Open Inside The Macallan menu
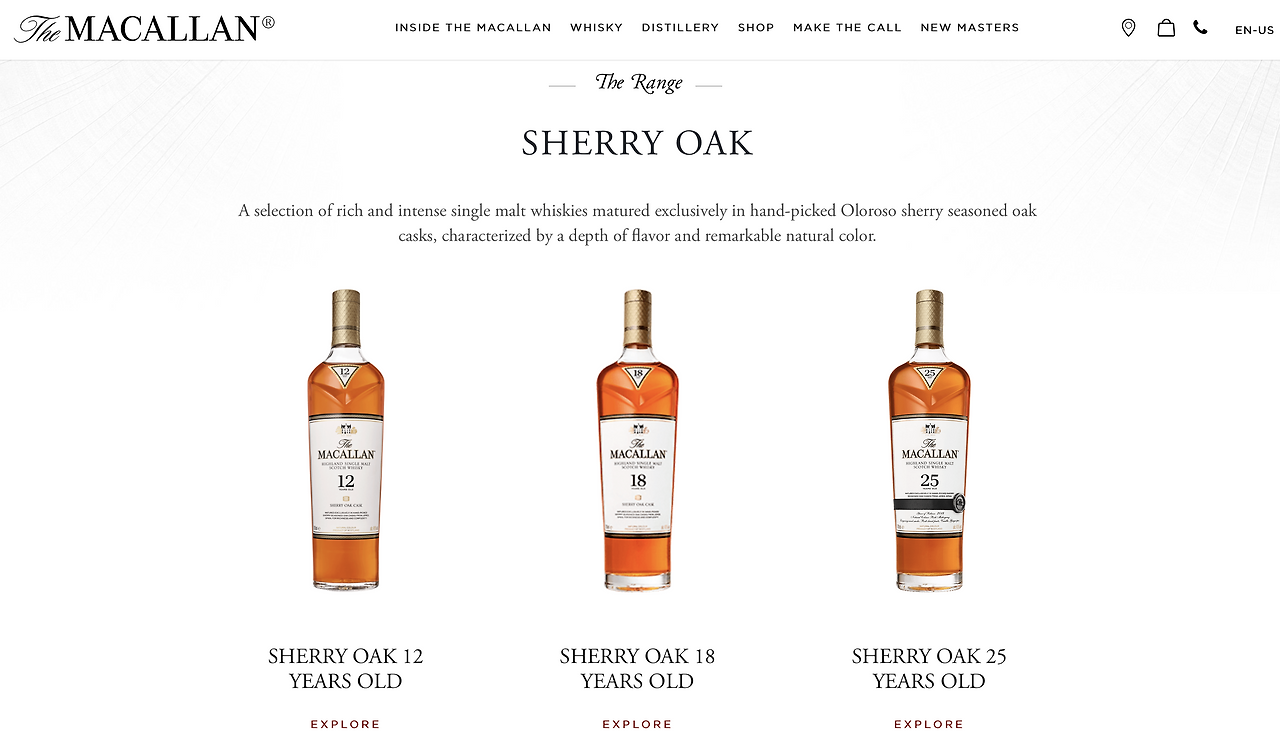The image size is (1280, 737). tap(473, 28)
